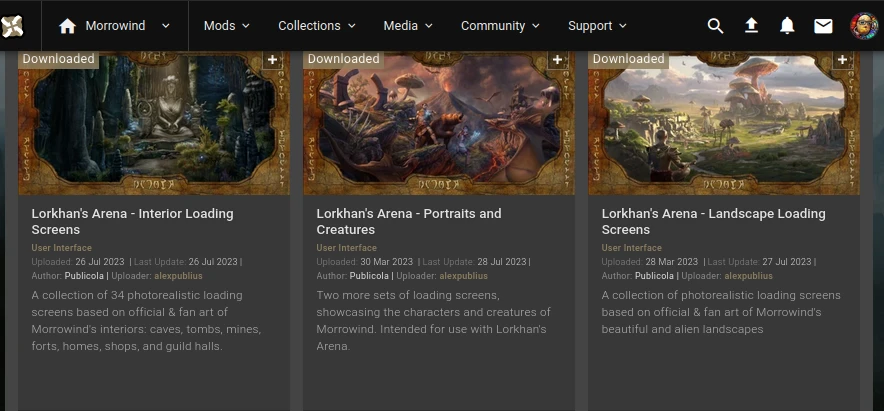Click plus icon on Portraits and Creatures card
Image resolution: width=884 pixels, height=411 pixels.
point(557,60)
